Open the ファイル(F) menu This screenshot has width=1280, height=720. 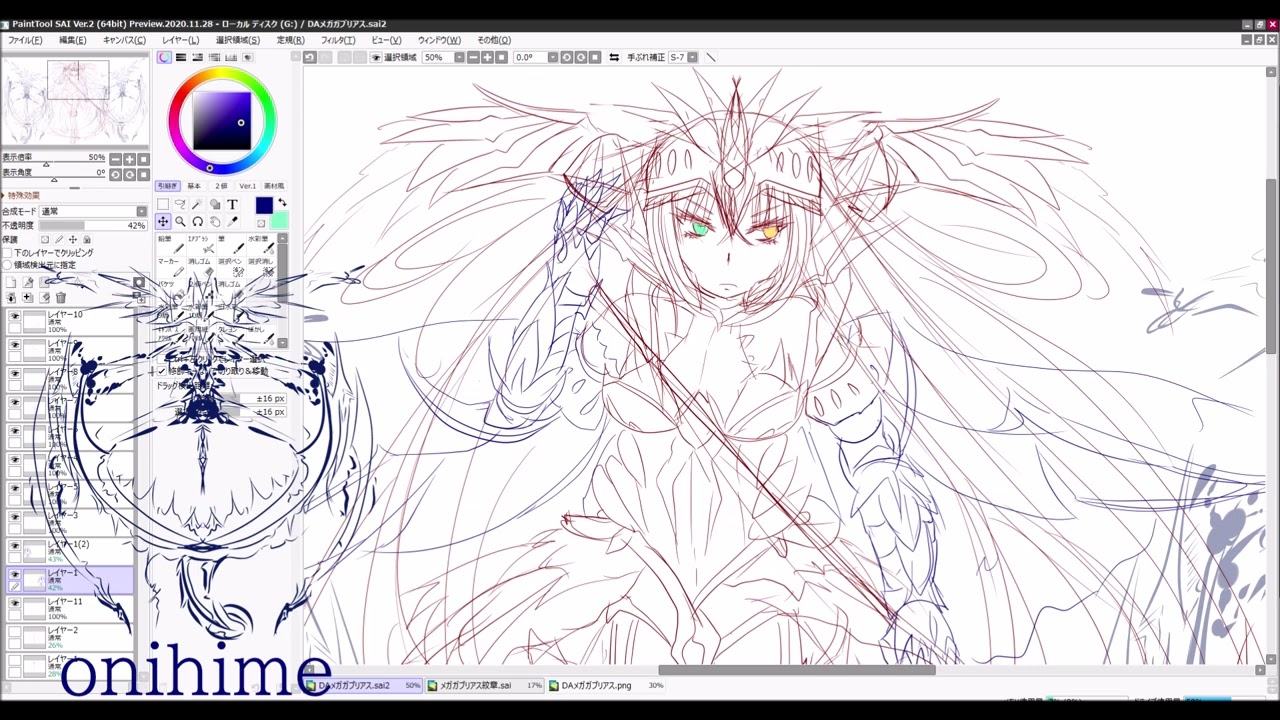(25, 40)
